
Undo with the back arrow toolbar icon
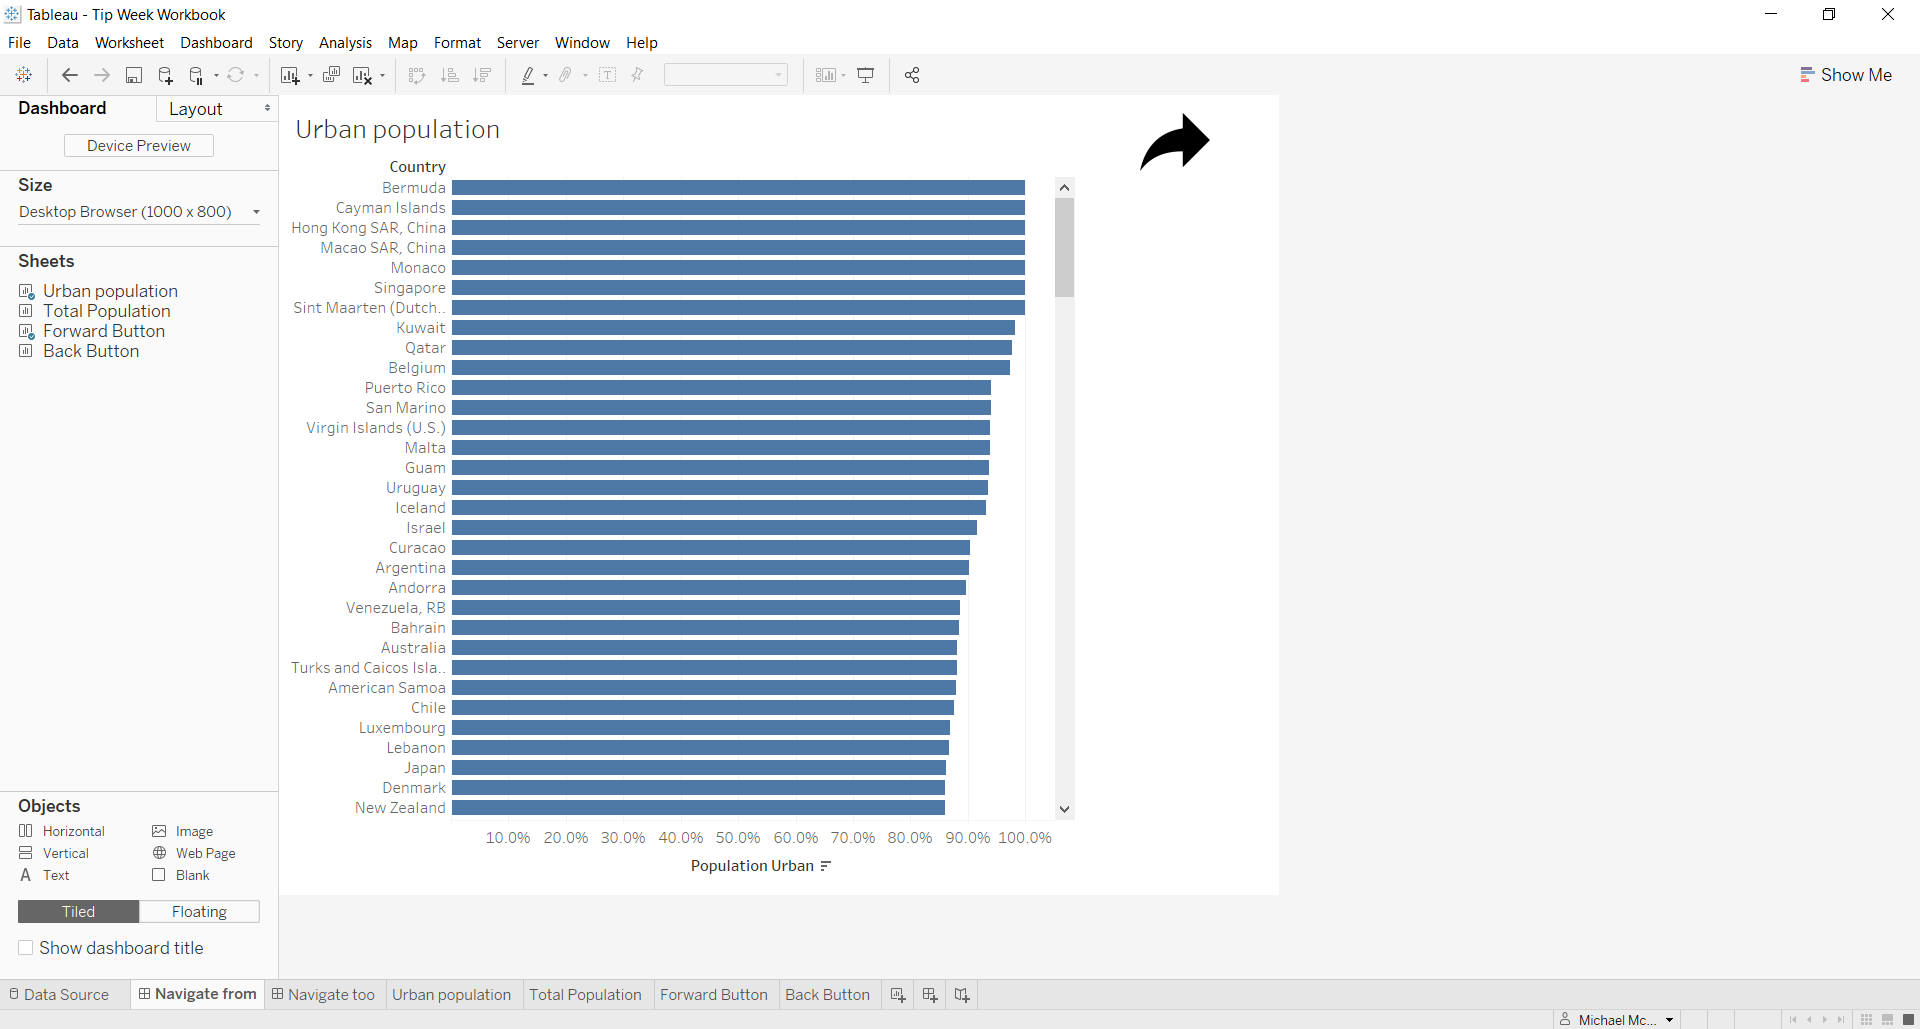(x=69, y=75)
